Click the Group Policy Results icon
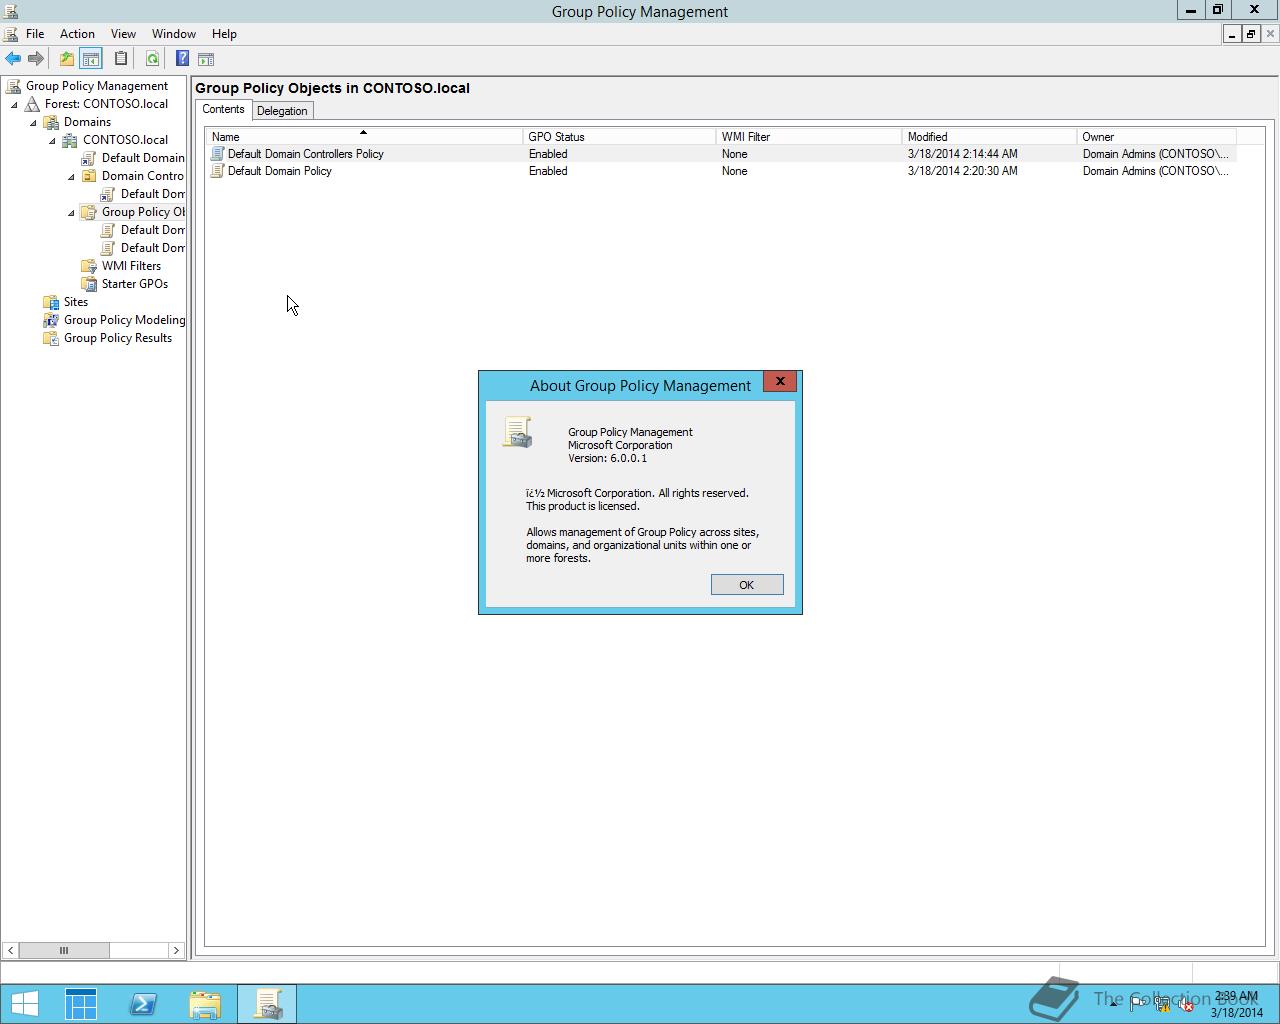 (x=51, y=338)
